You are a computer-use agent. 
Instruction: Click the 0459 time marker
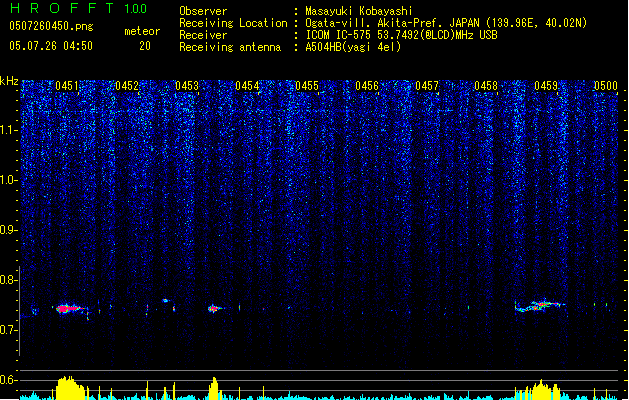click(x=546, y=86)
